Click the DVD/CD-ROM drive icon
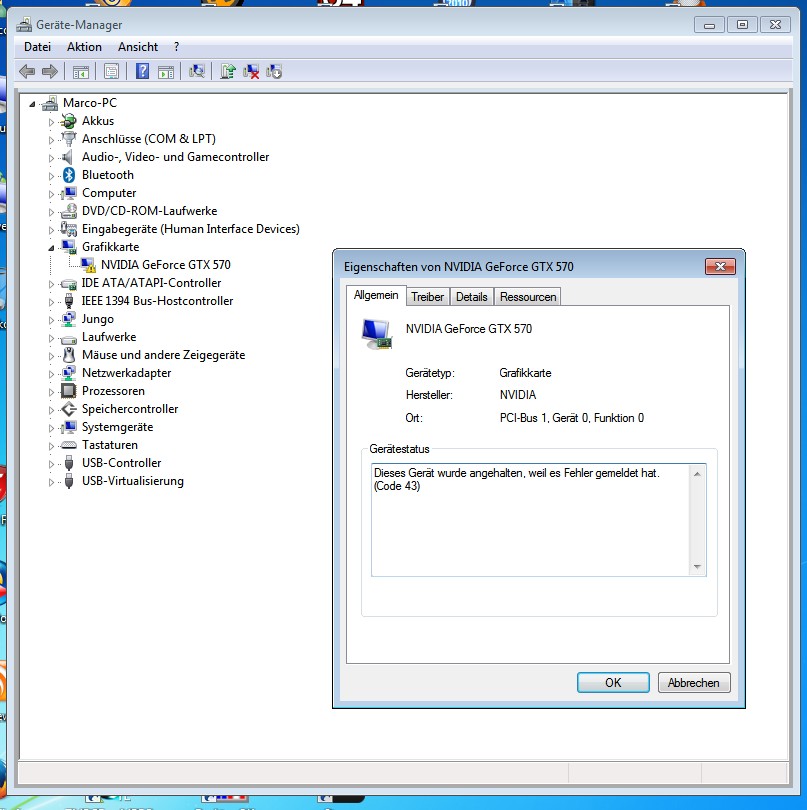Viewport: 807px width, 810px height. [68, 211]
